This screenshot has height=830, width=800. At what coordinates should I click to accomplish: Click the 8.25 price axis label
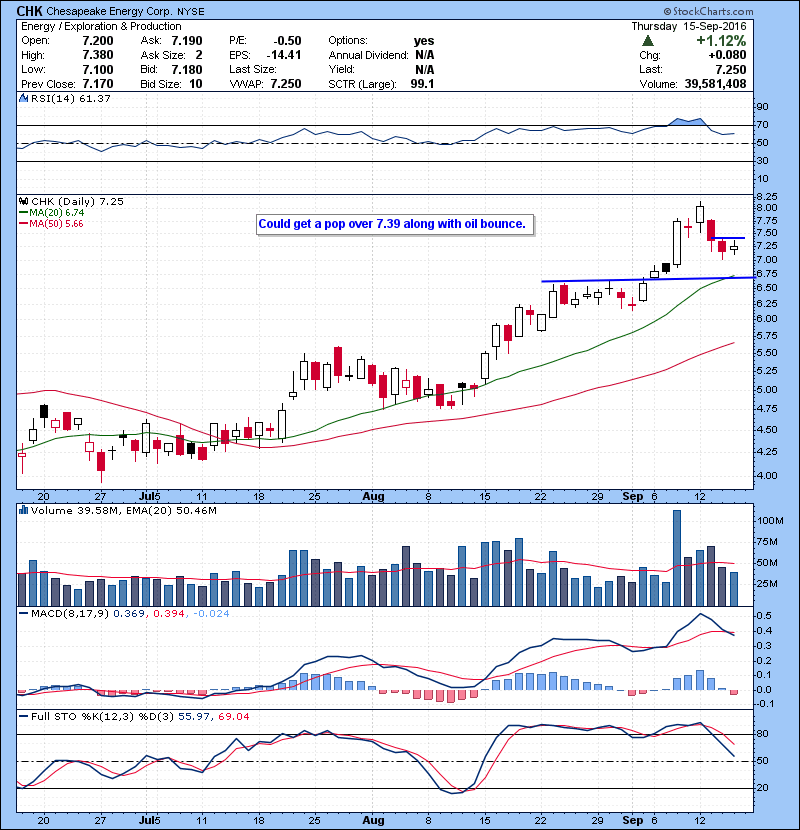(767, 196)
